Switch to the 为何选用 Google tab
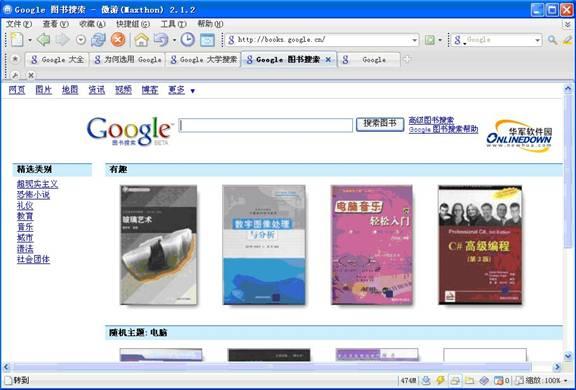The width and height of the screenshot is (576, 390). [x=127, y=59]
